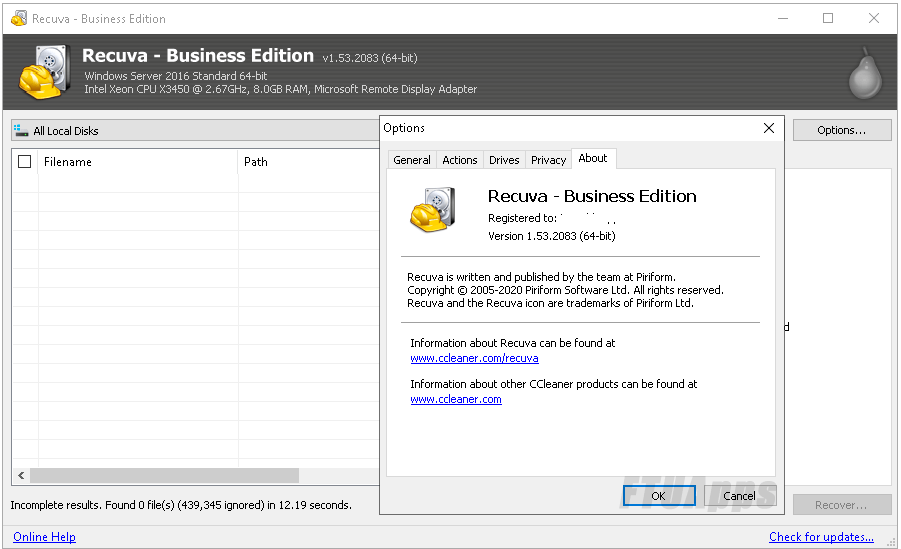Toggle the select-all files checkbox
This screenshot has width=901, height=549.
pyautogui.click(x=25, y=161)
